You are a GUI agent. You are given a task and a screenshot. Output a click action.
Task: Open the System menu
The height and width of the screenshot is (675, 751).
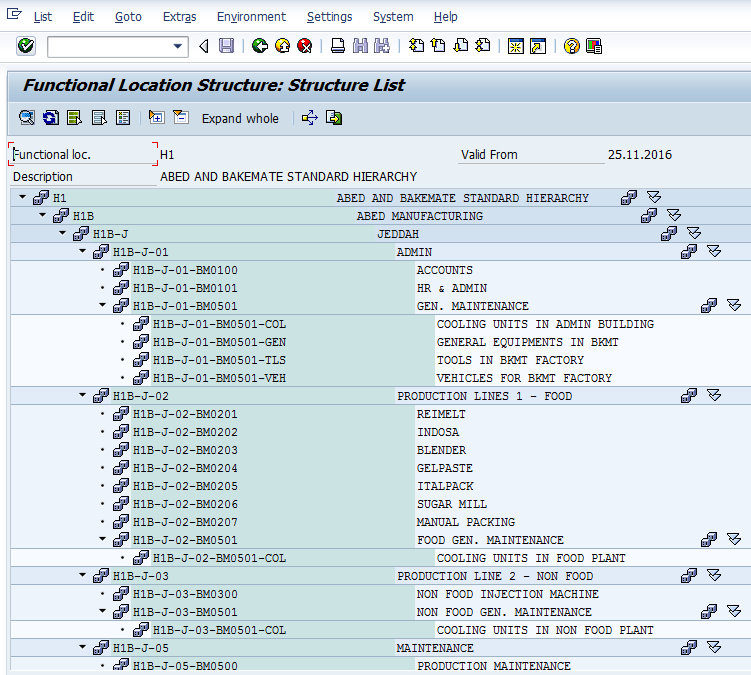point(393,17)
